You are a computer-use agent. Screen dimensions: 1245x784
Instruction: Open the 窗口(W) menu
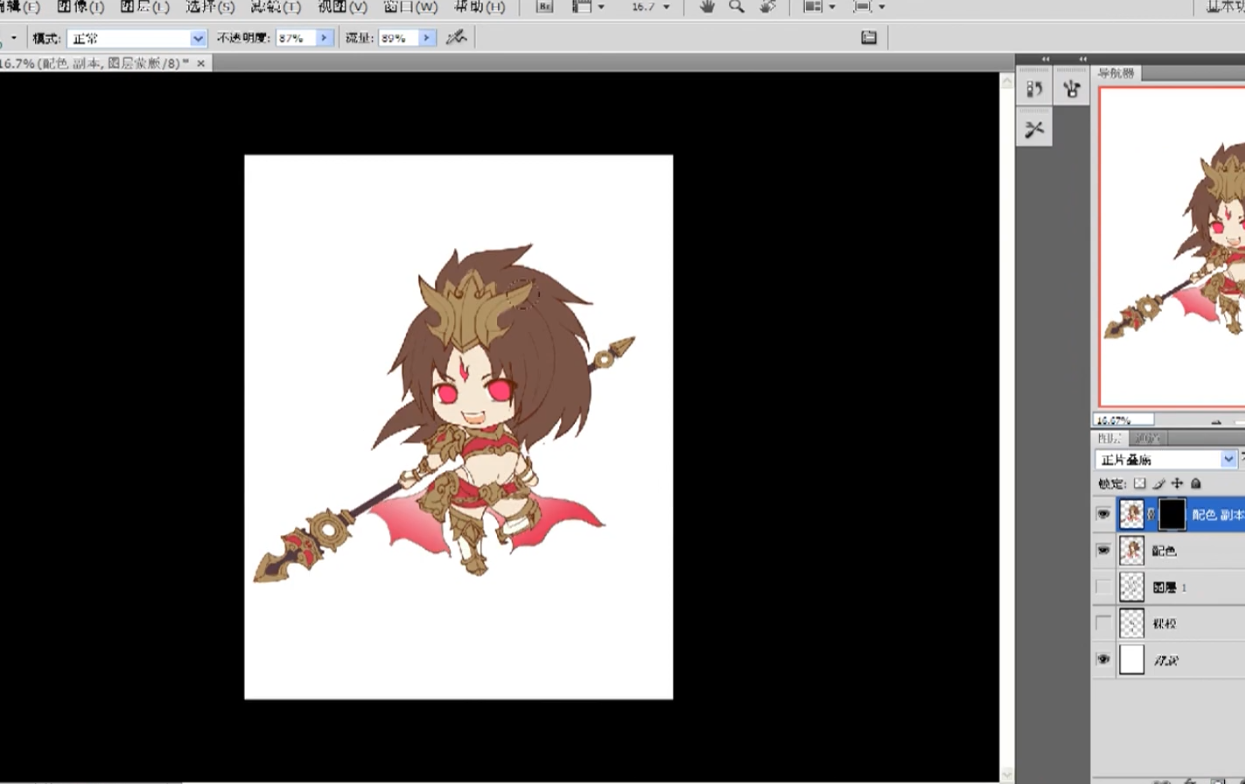tap(411, 6)
